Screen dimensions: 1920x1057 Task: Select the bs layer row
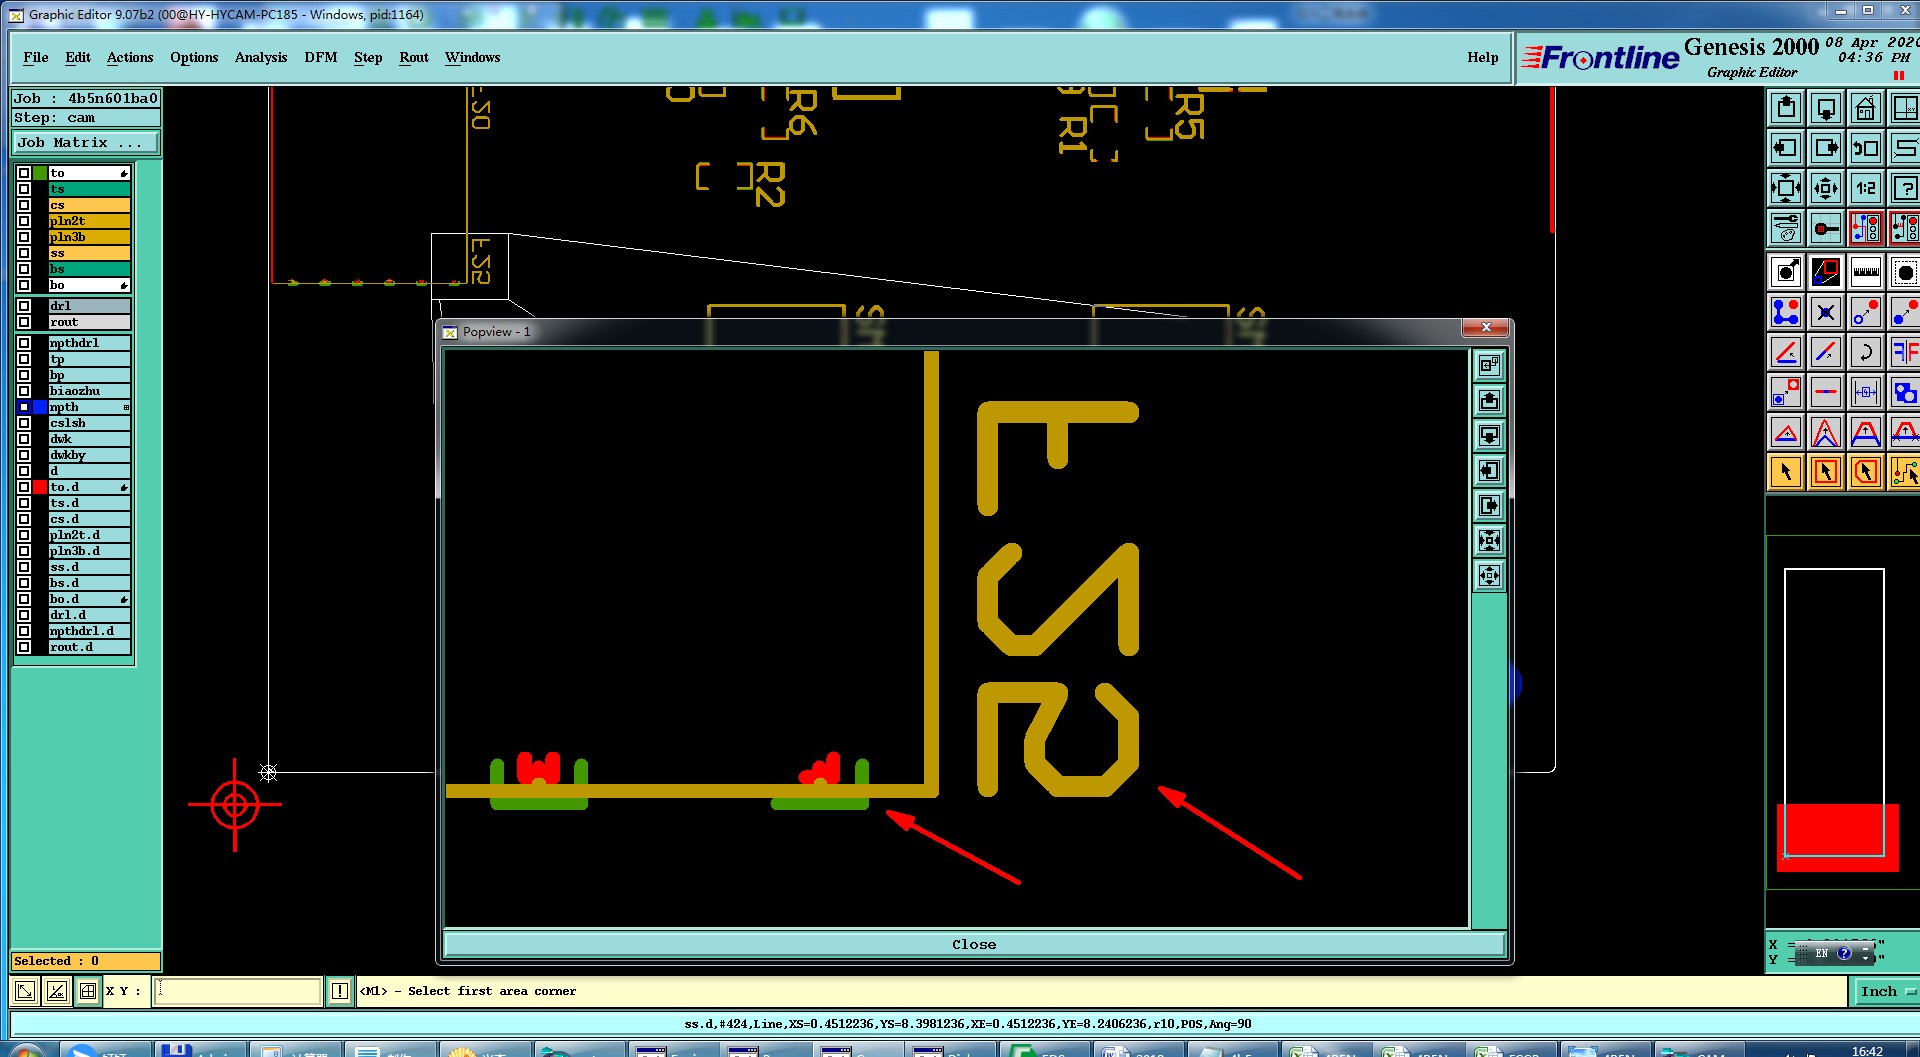(x=89, y=269)
